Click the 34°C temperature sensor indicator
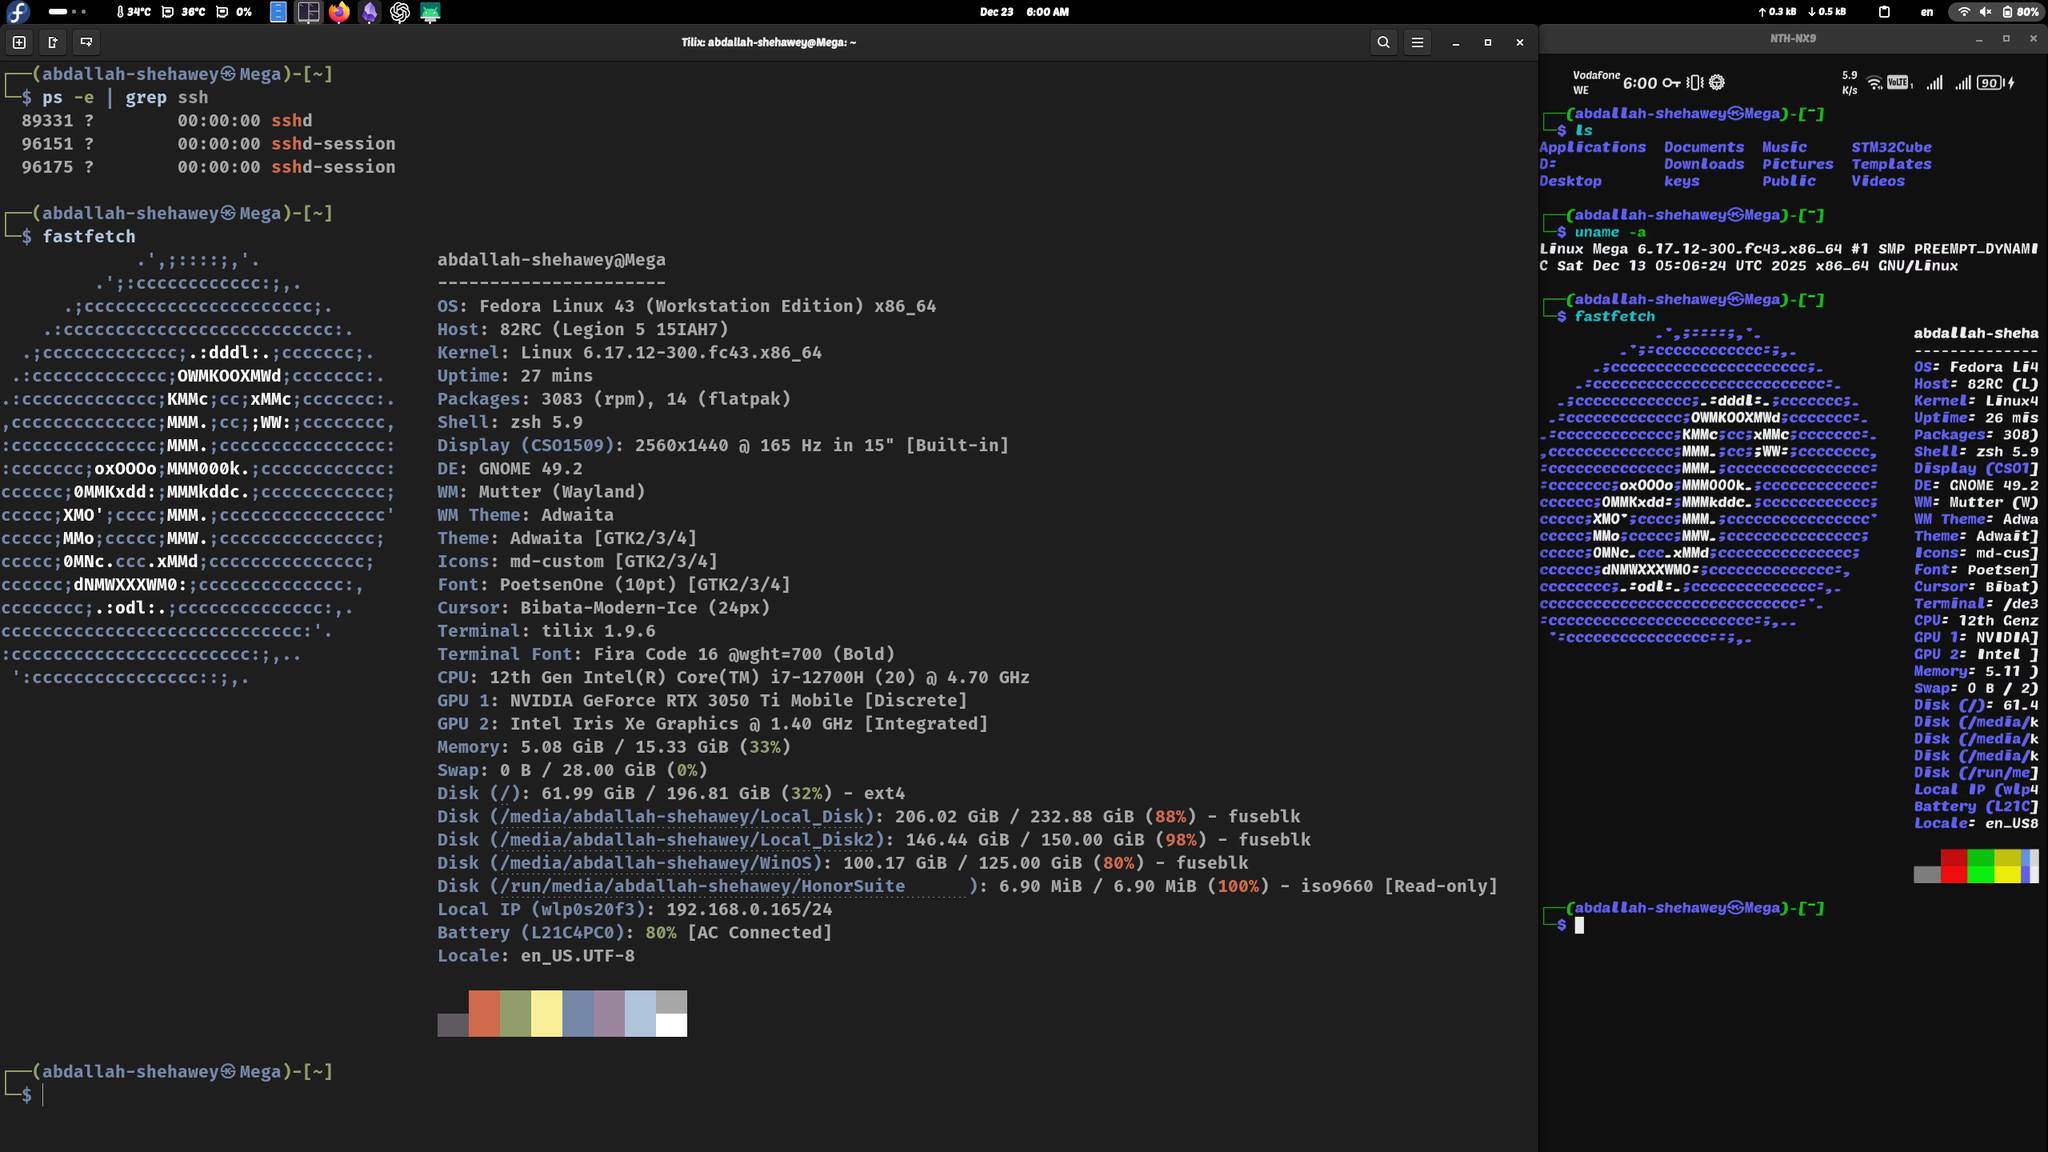Screen dimensions: 2048x1152 pyautogui.click(x=133, y=12)
